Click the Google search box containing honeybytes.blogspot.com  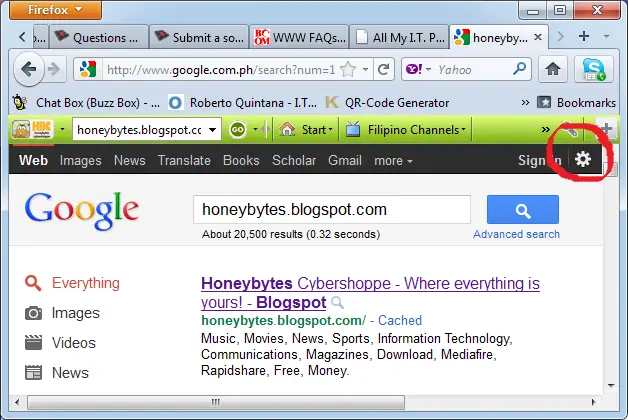coord(332,209)
